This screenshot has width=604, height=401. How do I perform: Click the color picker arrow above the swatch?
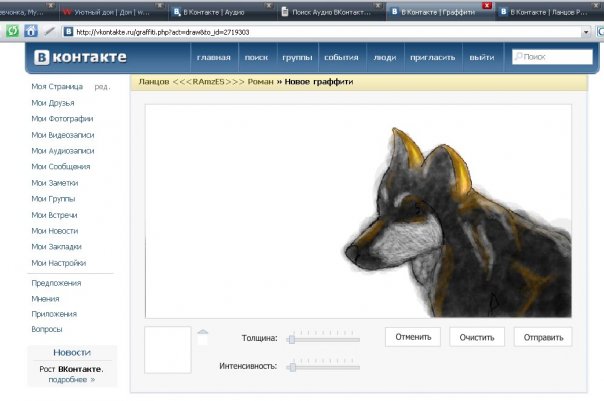[203, 333]
